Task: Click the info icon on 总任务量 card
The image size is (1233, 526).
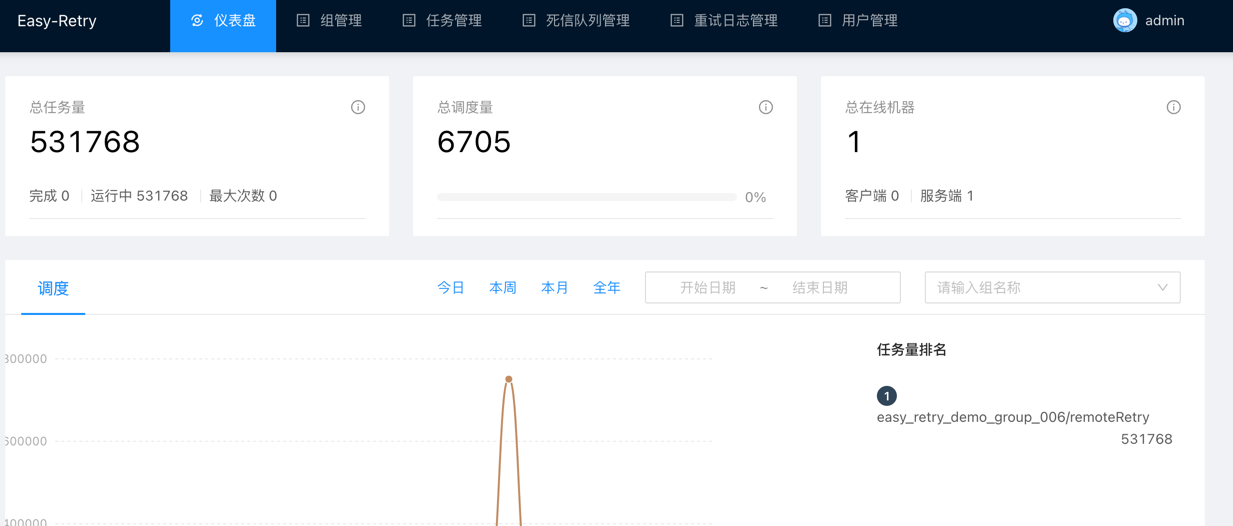Action: (x=358, y=107)
